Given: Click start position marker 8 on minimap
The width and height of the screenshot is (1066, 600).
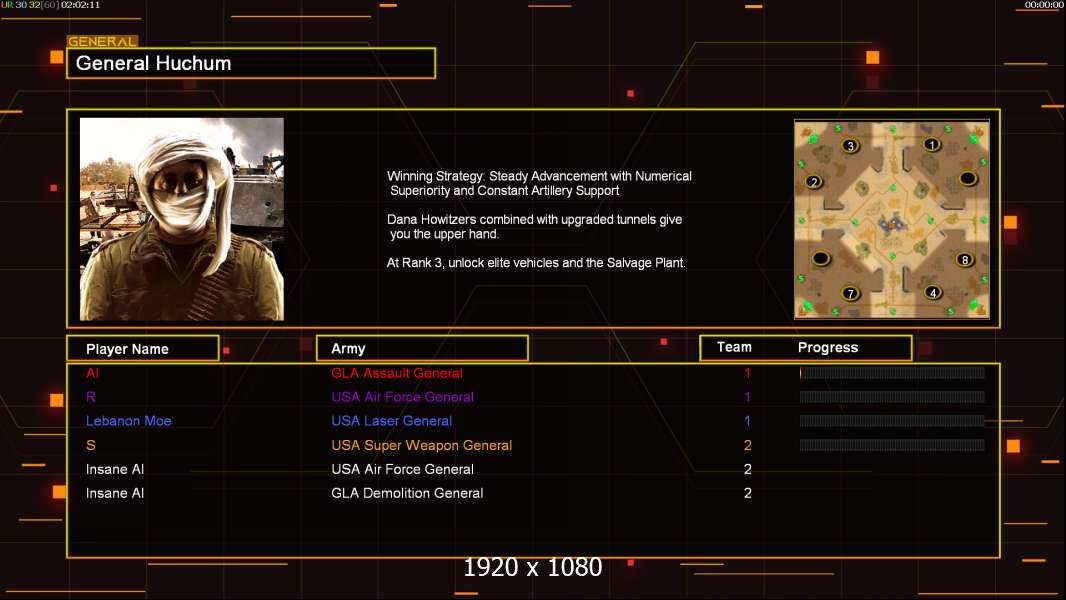Looking at the screenshot, I should pos(964,259).
